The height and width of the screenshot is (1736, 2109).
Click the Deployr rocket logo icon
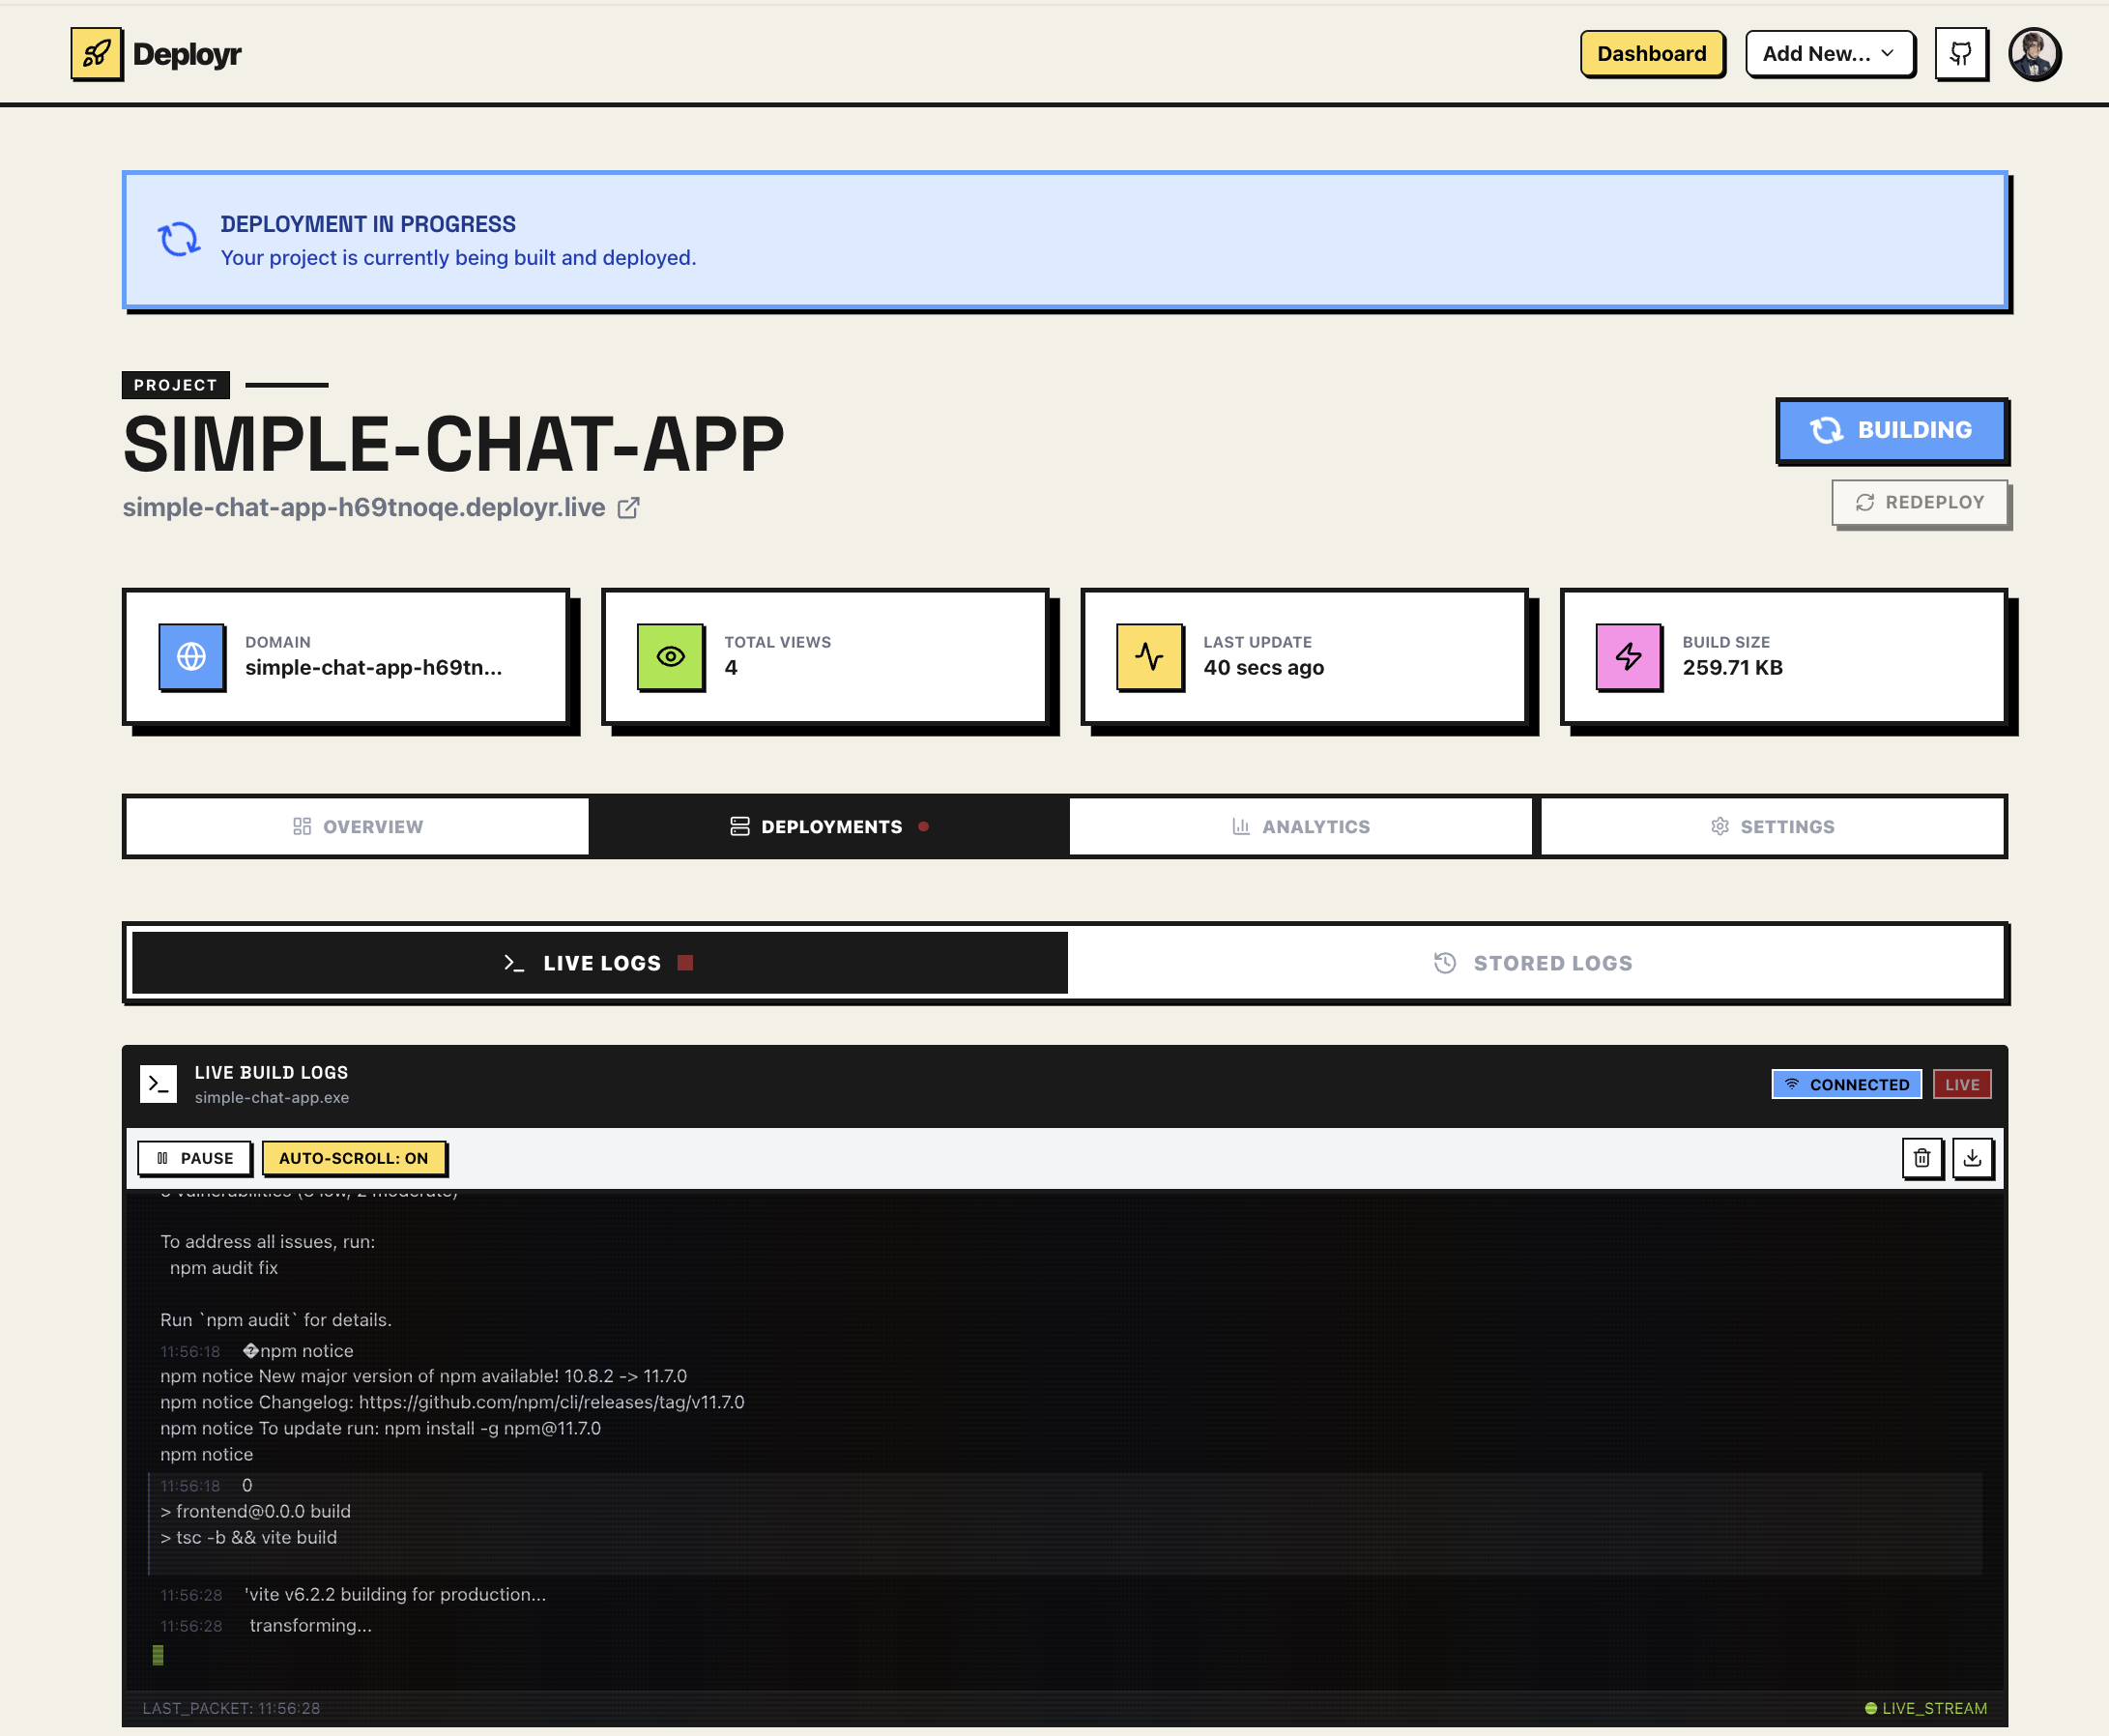point(97,54)
